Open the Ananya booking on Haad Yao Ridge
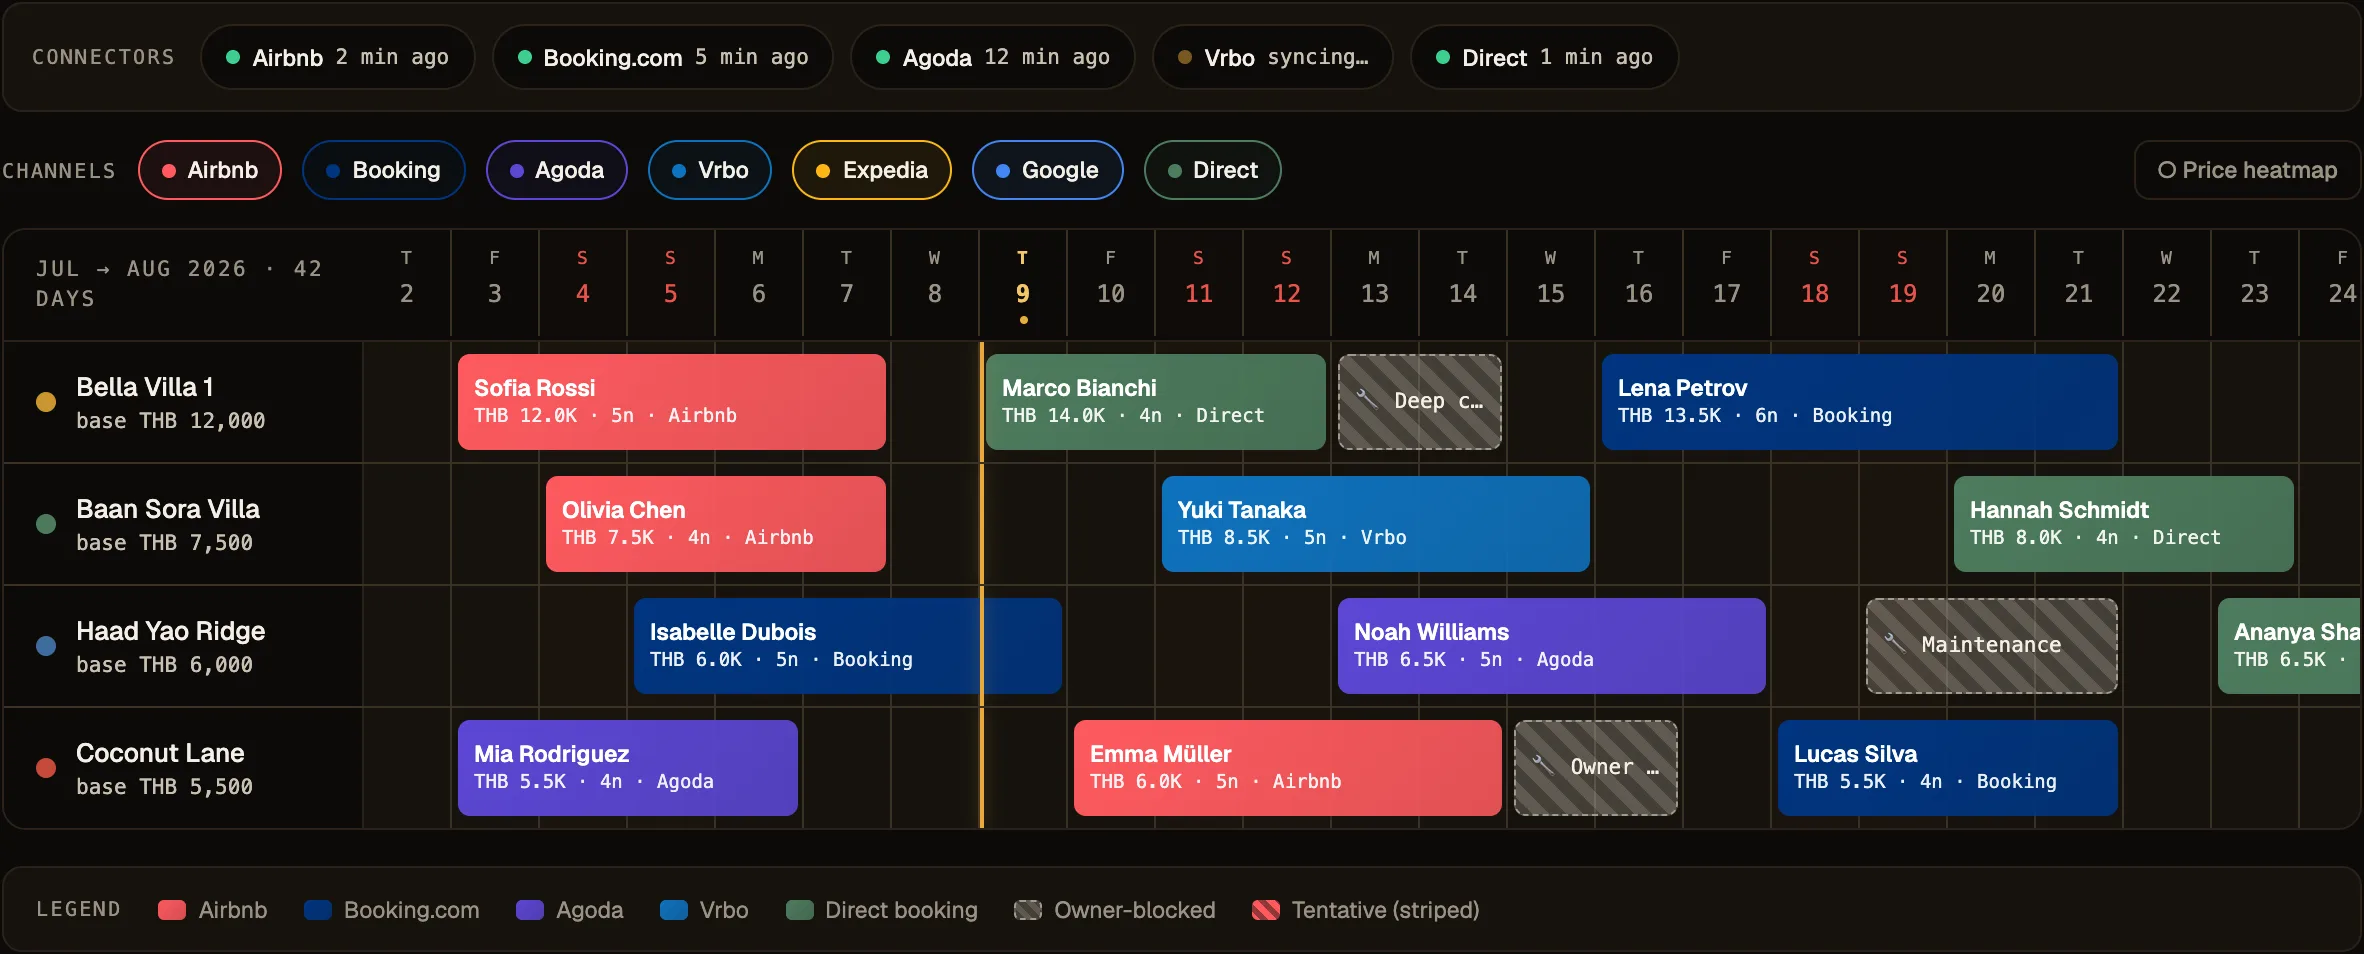Screen dimensions: 2364x954 (x=2290, y=646)
